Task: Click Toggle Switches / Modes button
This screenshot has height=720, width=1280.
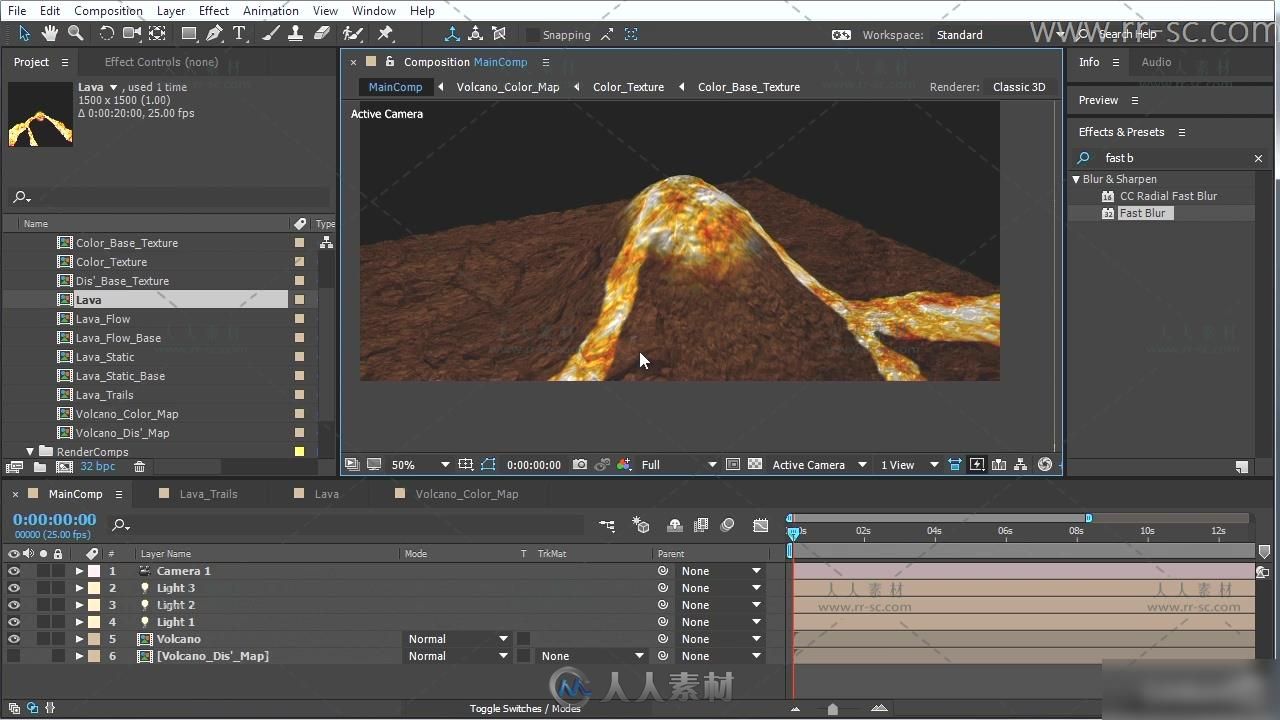Action: click(525, 708)
